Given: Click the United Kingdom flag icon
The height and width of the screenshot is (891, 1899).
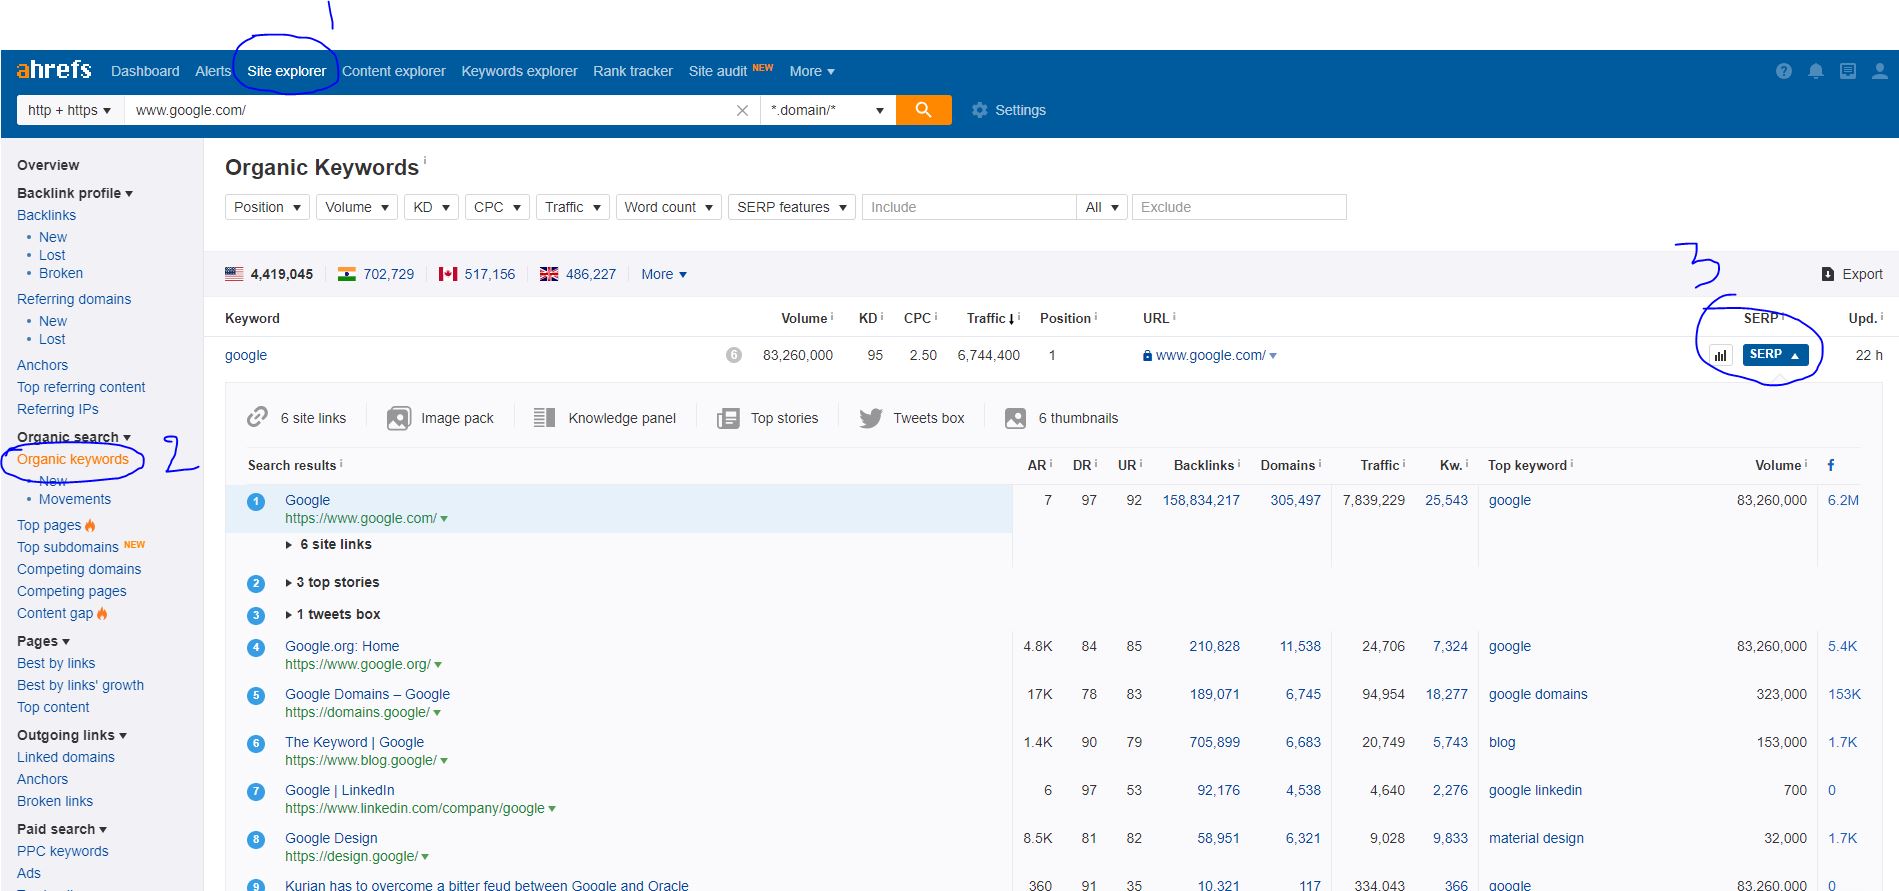Looking at the screenshot, I should coord(549,274).
